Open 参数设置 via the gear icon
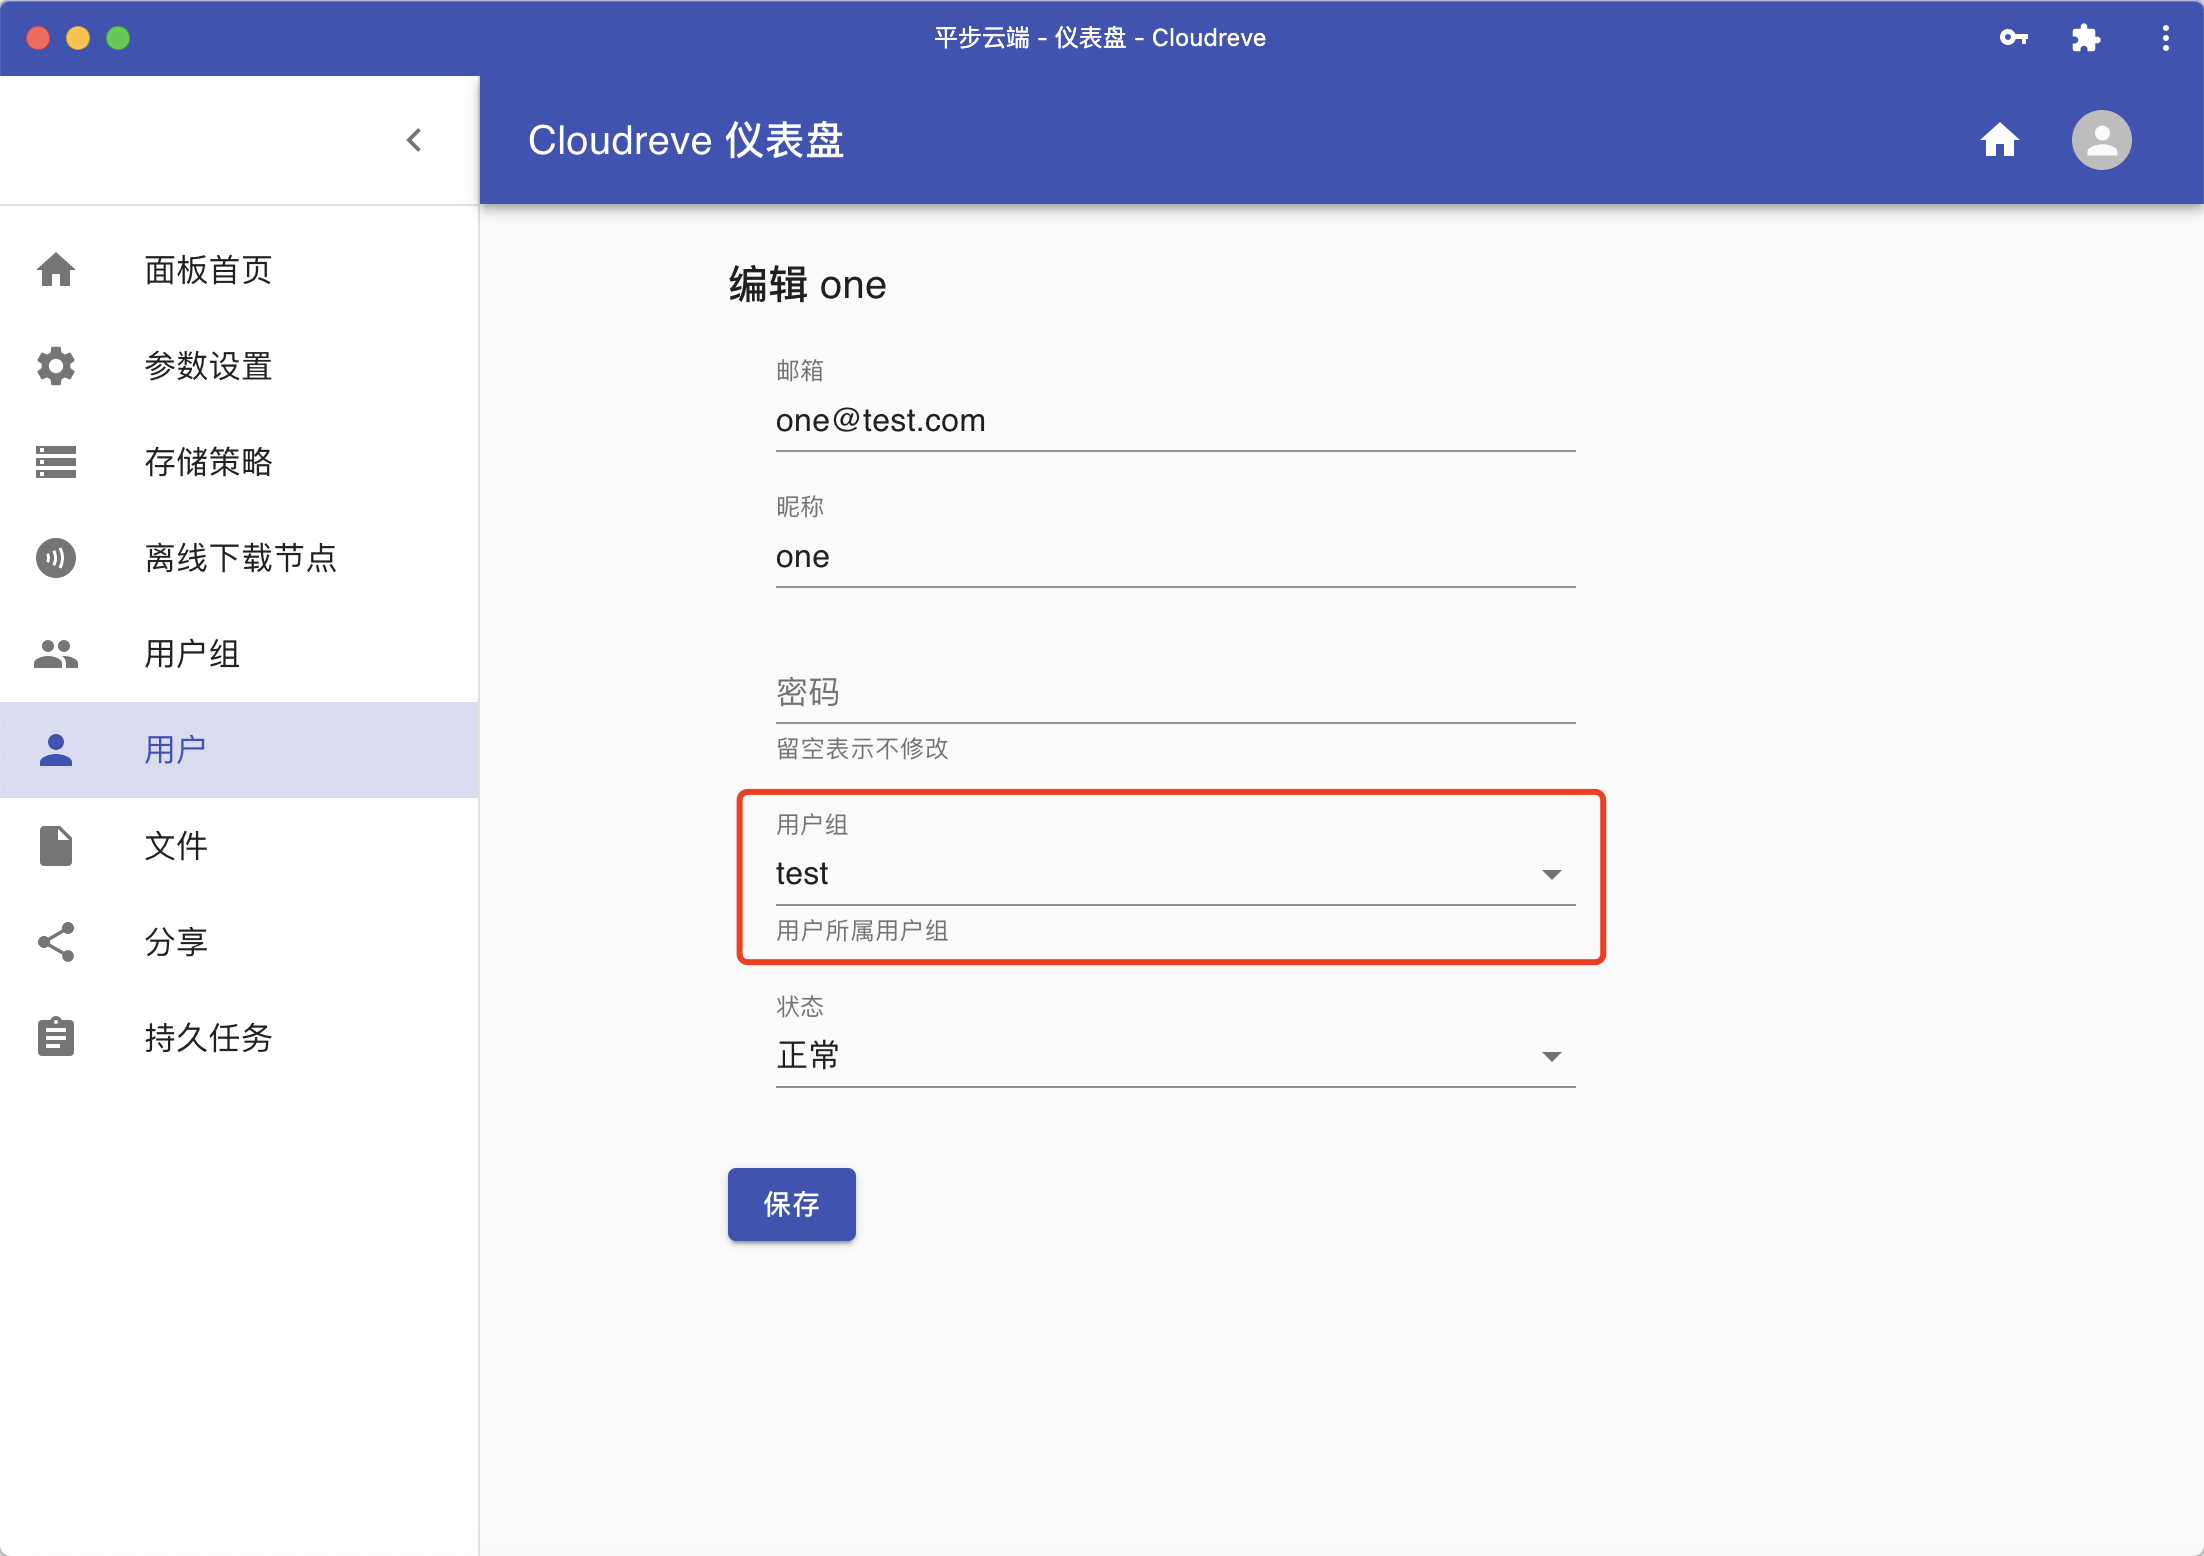 pos(56,366)
